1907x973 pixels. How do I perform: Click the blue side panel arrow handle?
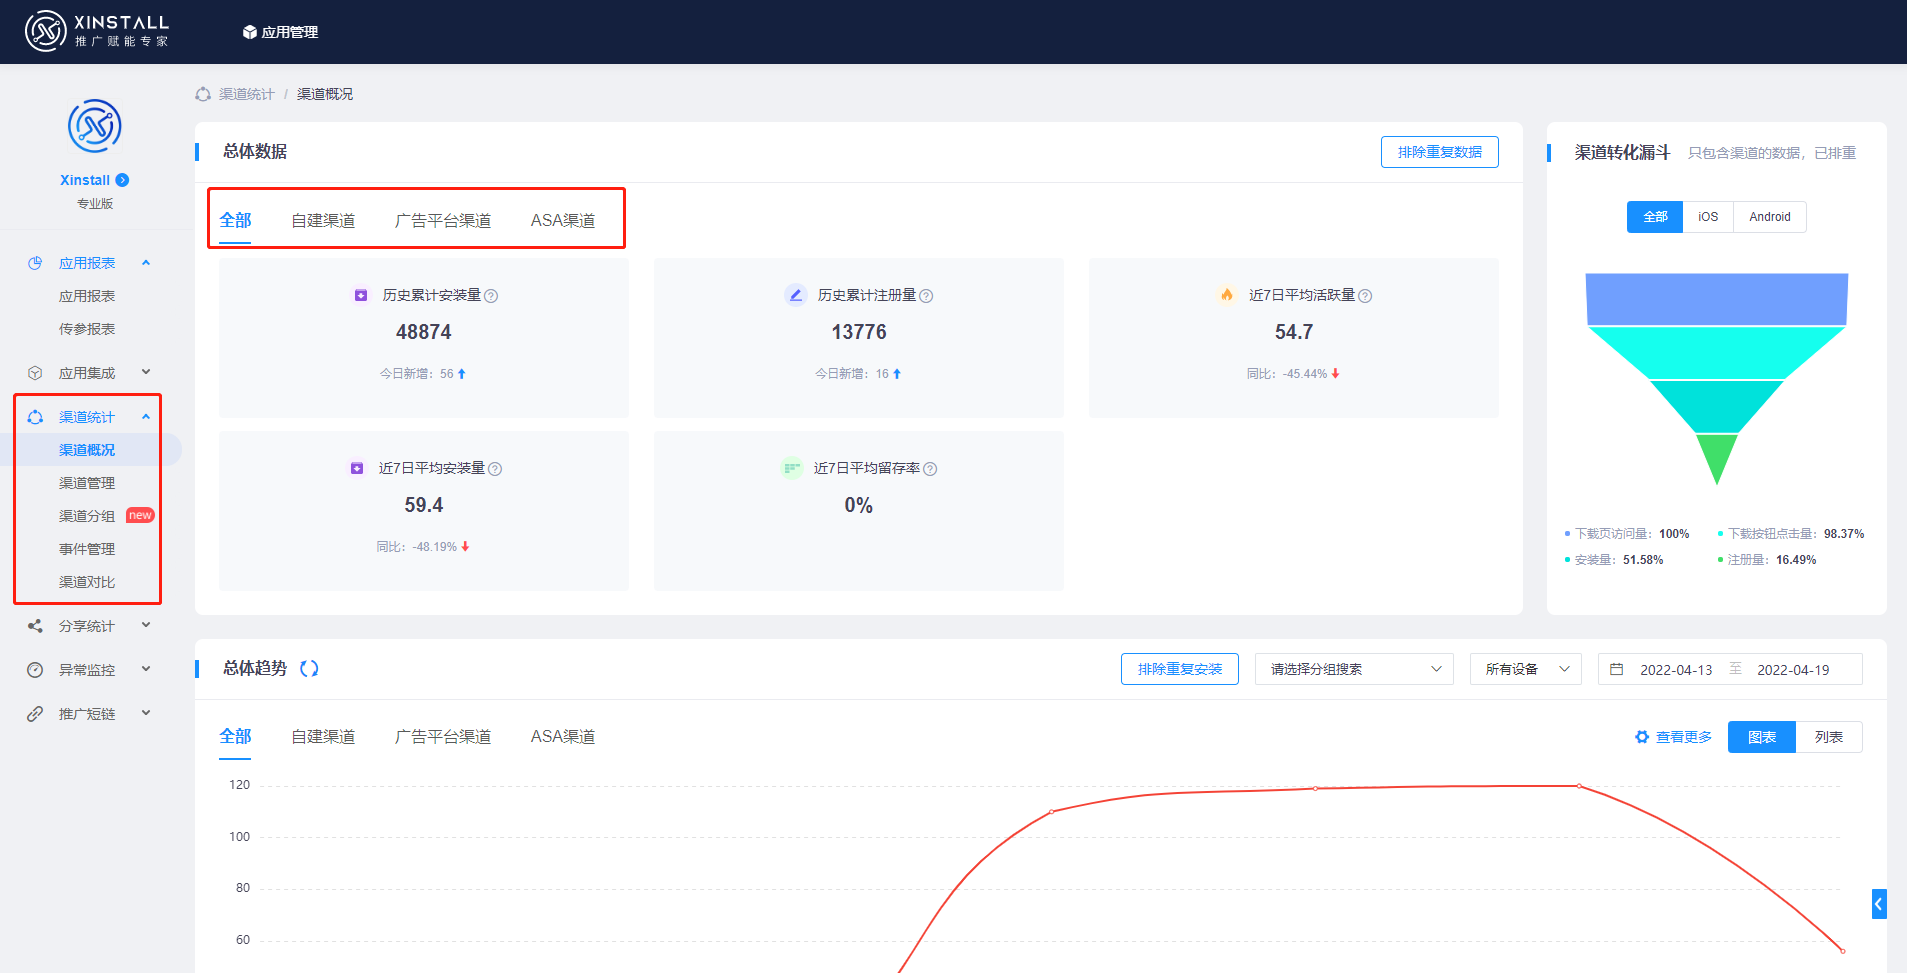[1878, 904]
